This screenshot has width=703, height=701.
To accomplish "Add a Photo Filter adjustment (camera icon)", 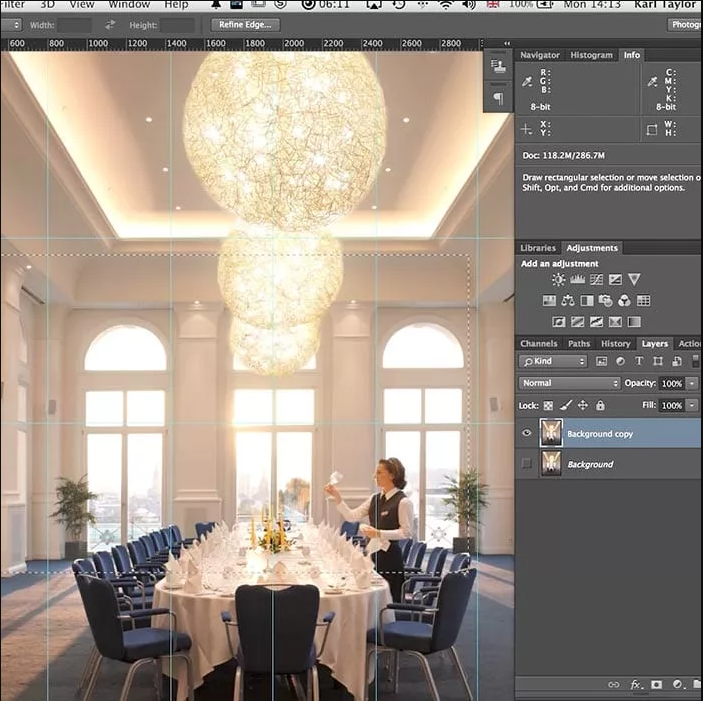I will coord(606,300).
